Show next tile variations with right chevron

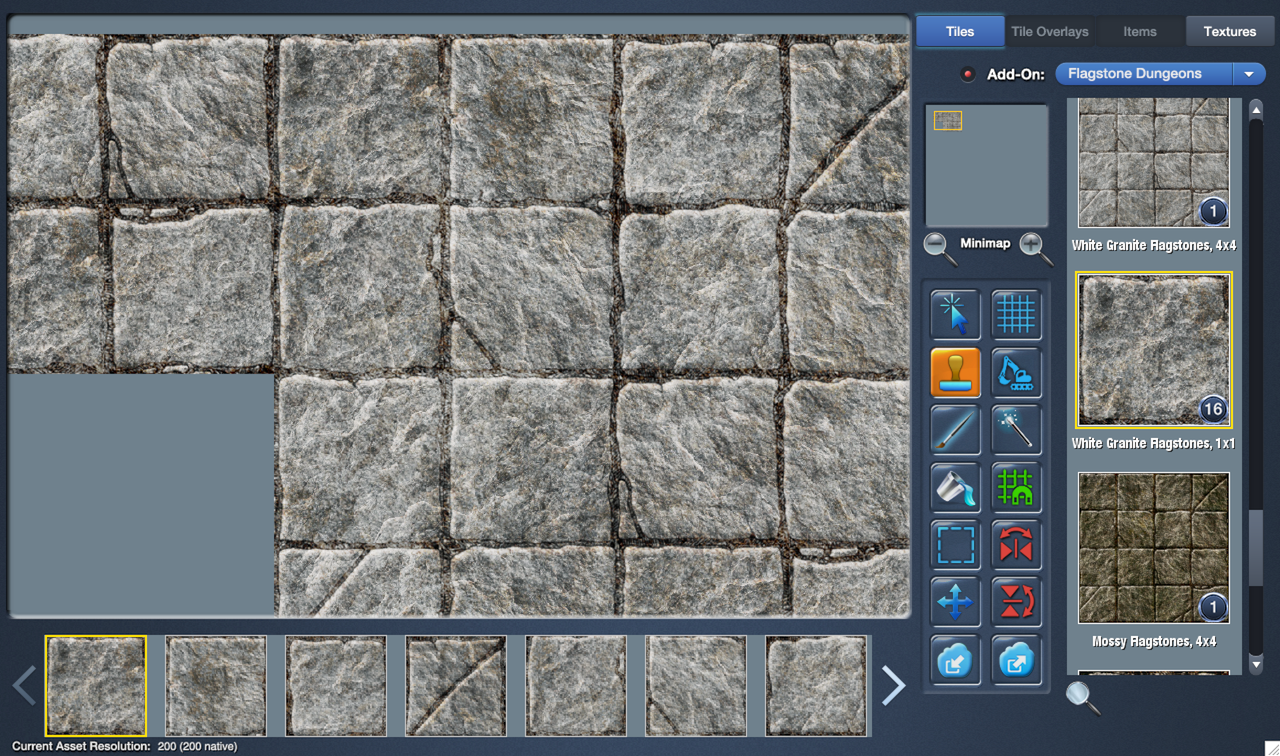(893, 686)
